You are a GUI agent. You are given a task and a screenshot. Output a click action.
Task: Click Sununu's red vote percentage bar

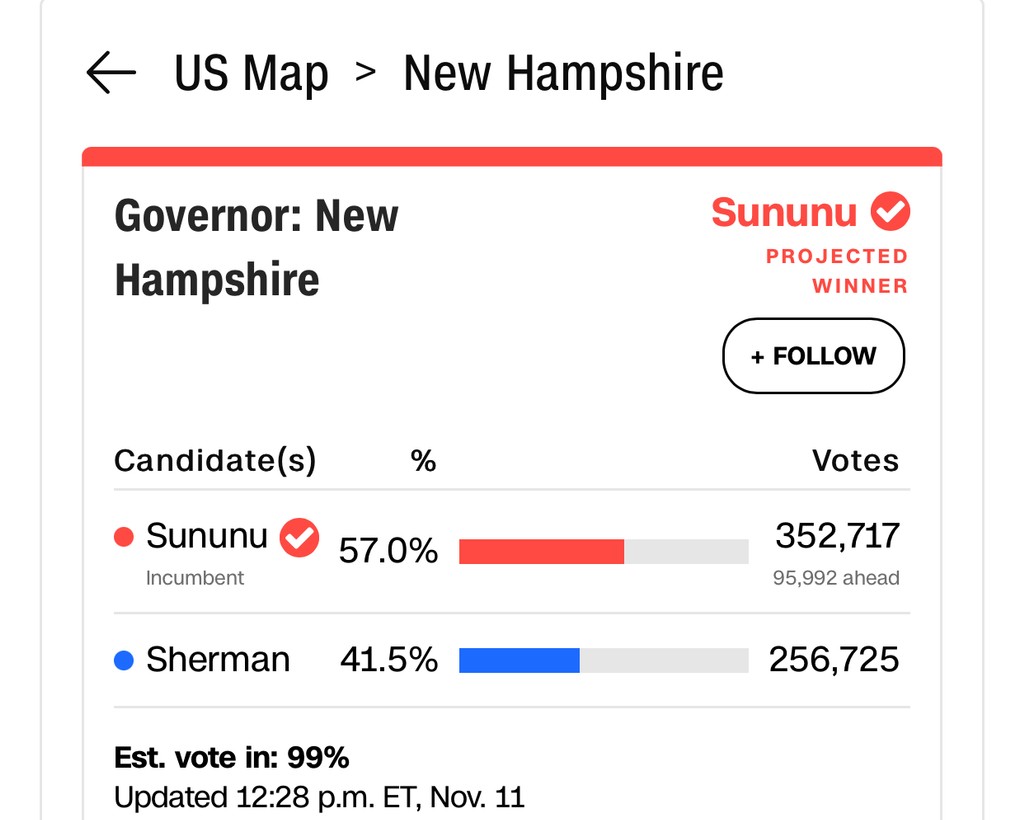click(541, 551)
